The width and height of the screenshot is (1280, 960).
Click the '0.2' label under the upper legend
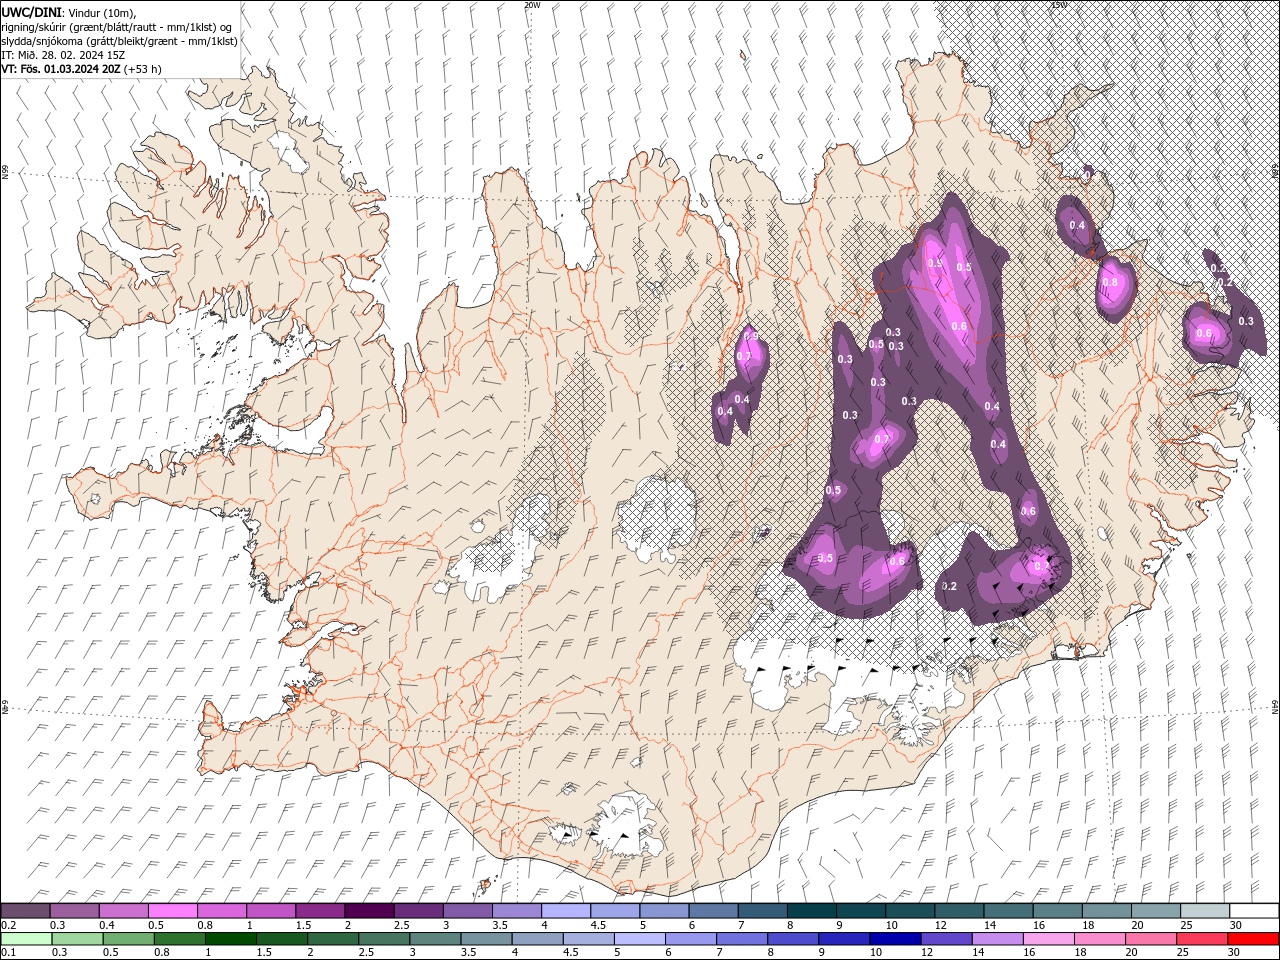pos(9,926)
